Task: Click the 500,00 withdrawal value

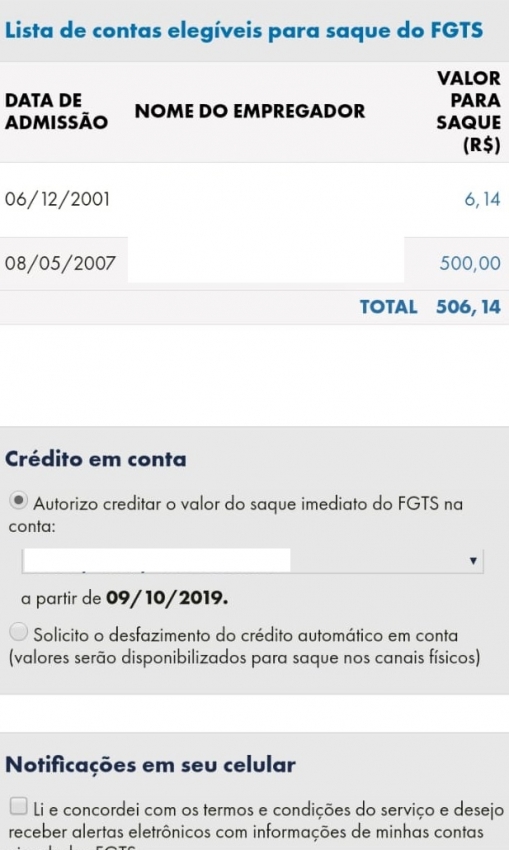Action: 470,263
